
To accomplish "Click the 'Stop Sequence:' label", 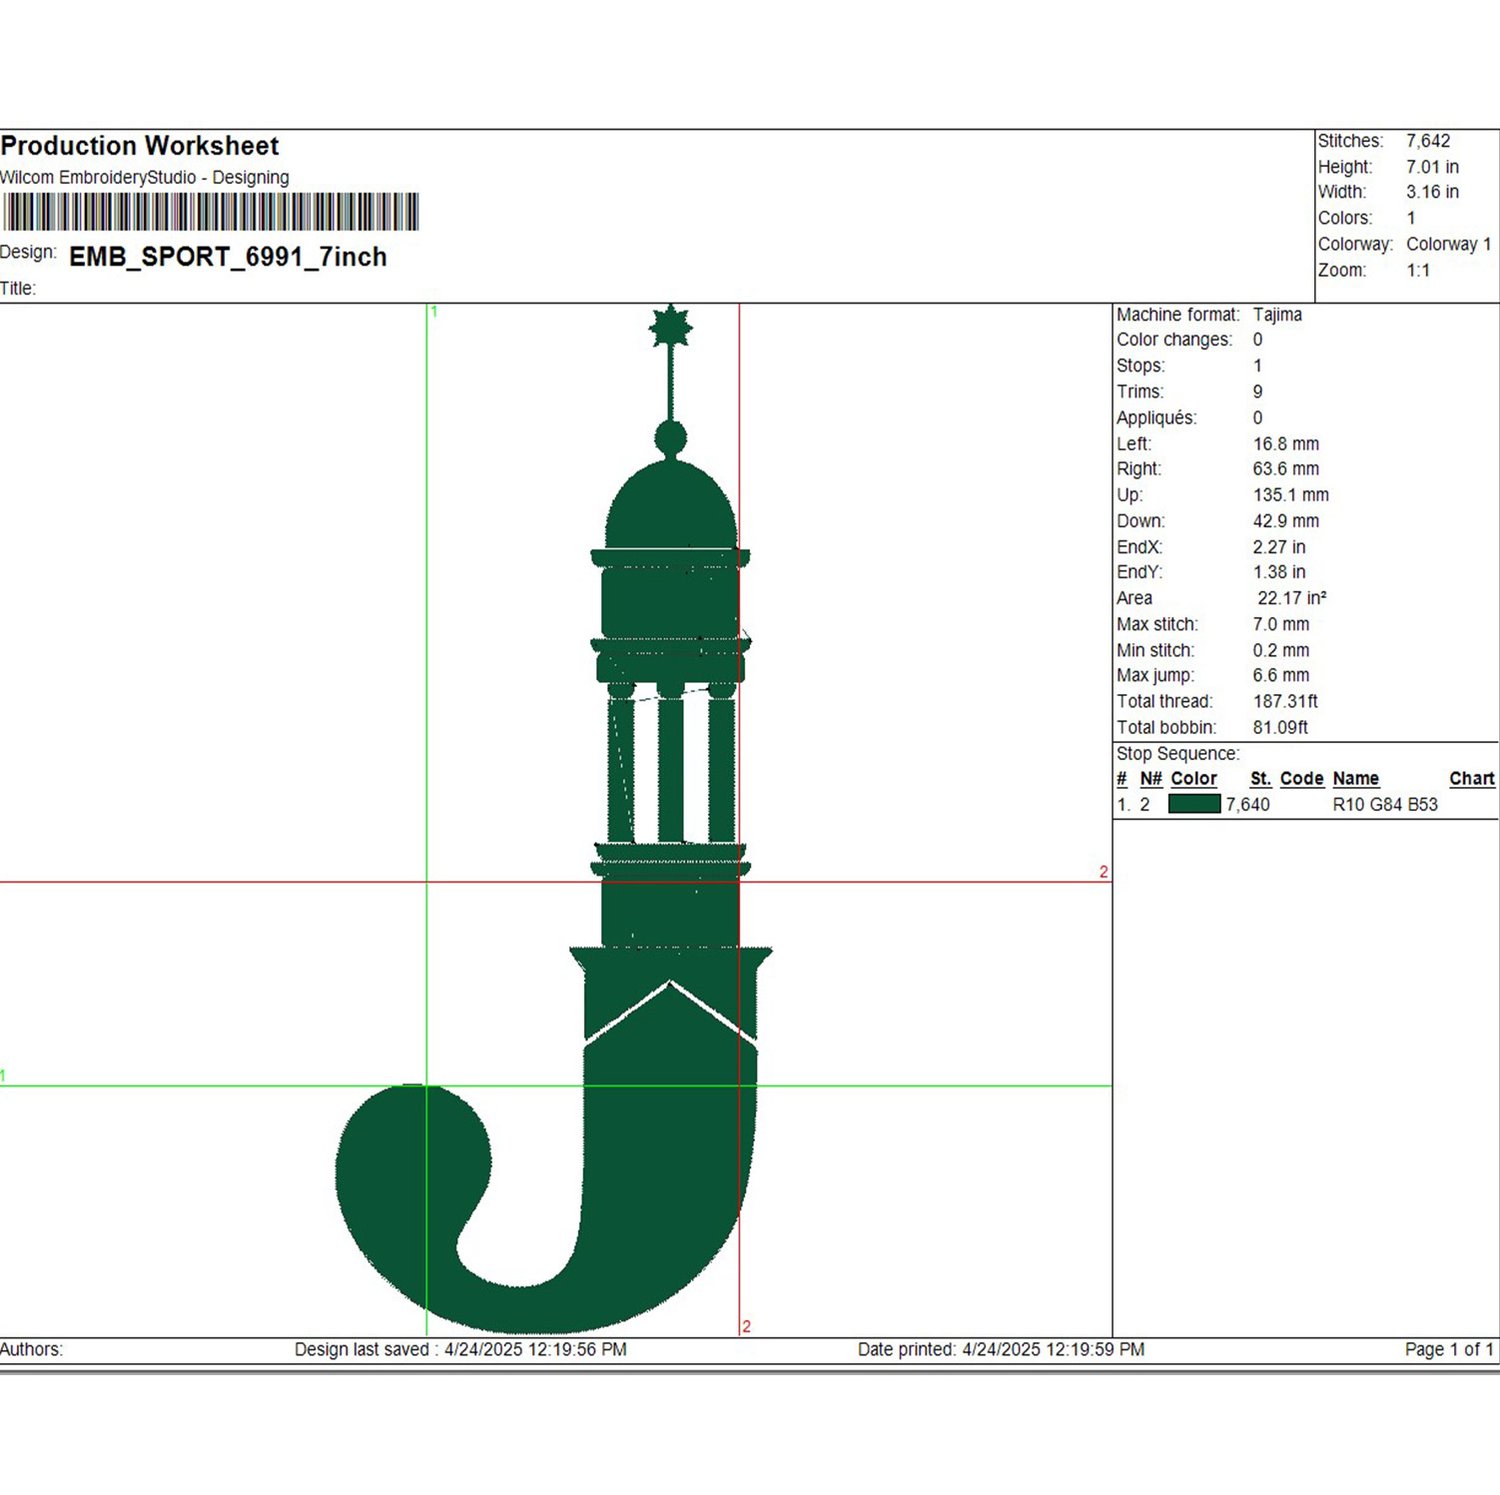I will click(1178, 754).
